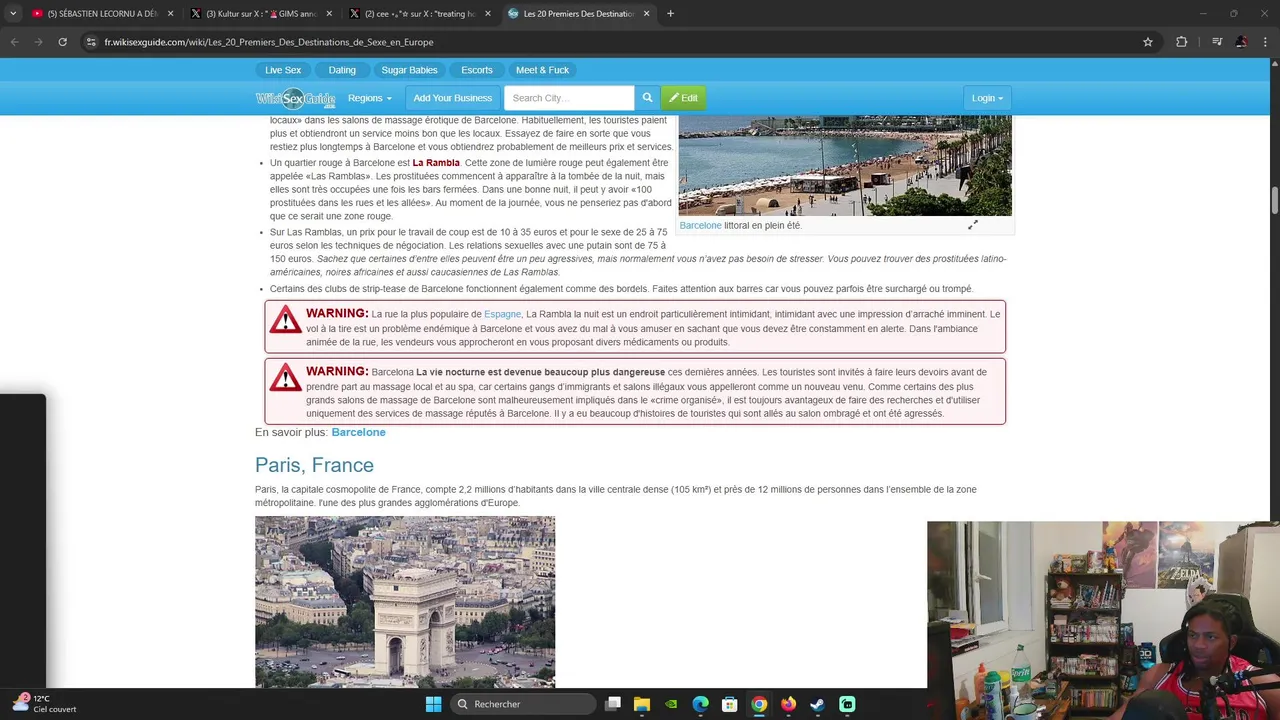Reload the page
This screenshot has width=1280, height=720.
click(x=62, y=42)
